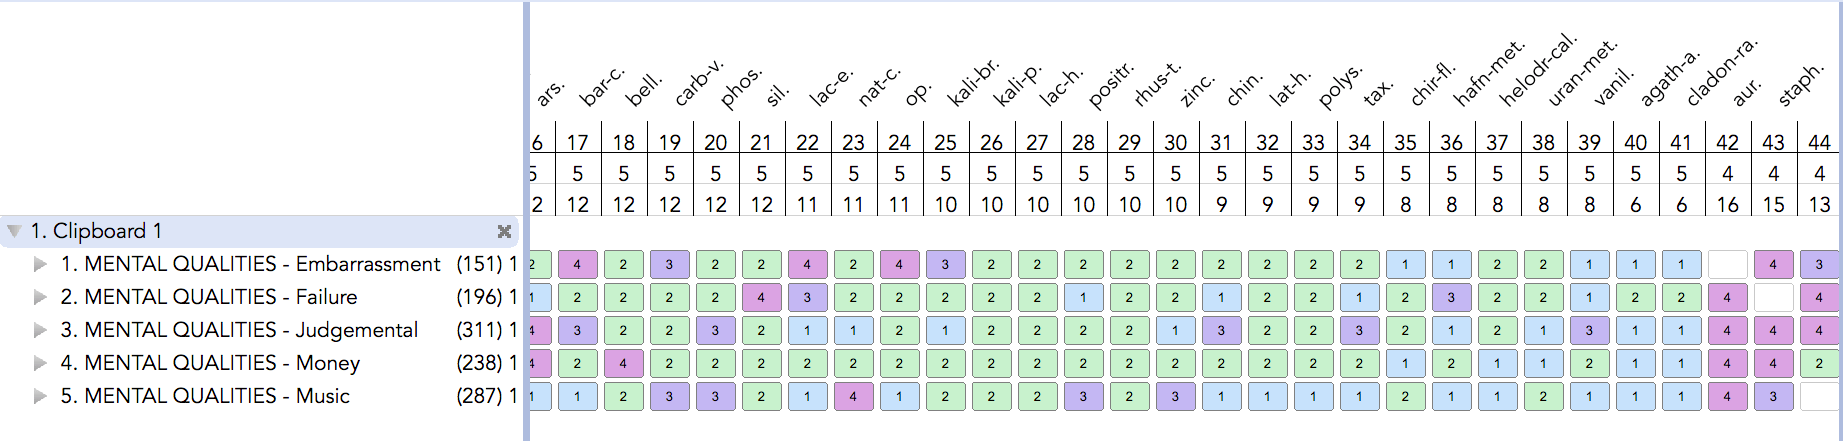Click the Clipboard 1 header label

coord(96,231)
